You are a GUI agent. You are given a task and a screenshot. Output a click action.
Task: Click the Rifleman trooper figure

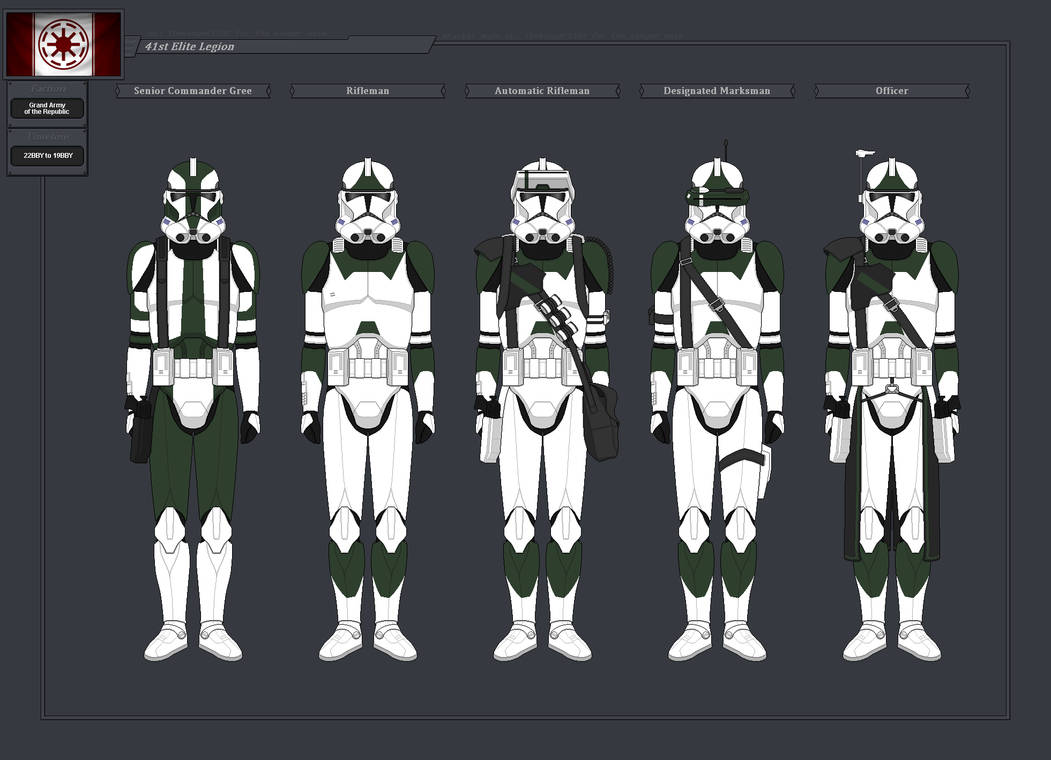pos(367,409)
